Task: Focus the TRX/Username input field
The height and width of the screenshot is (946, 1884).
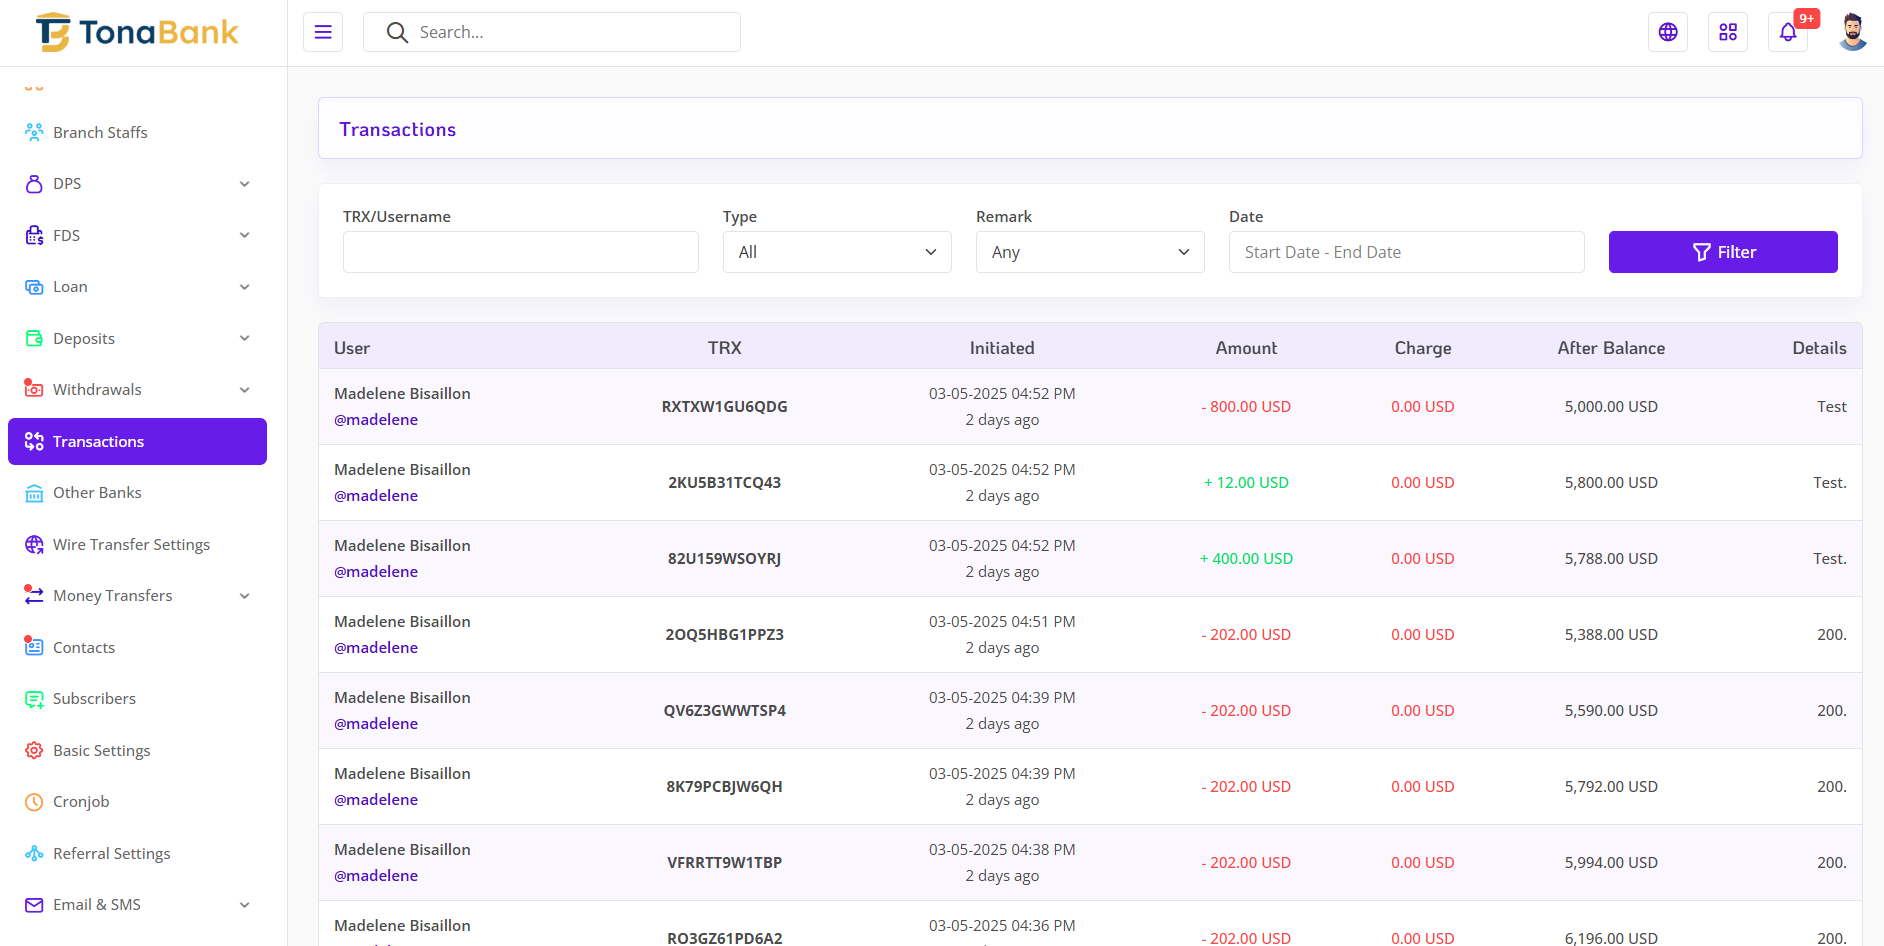Action: pyautogui.click(x=520, y=252)
